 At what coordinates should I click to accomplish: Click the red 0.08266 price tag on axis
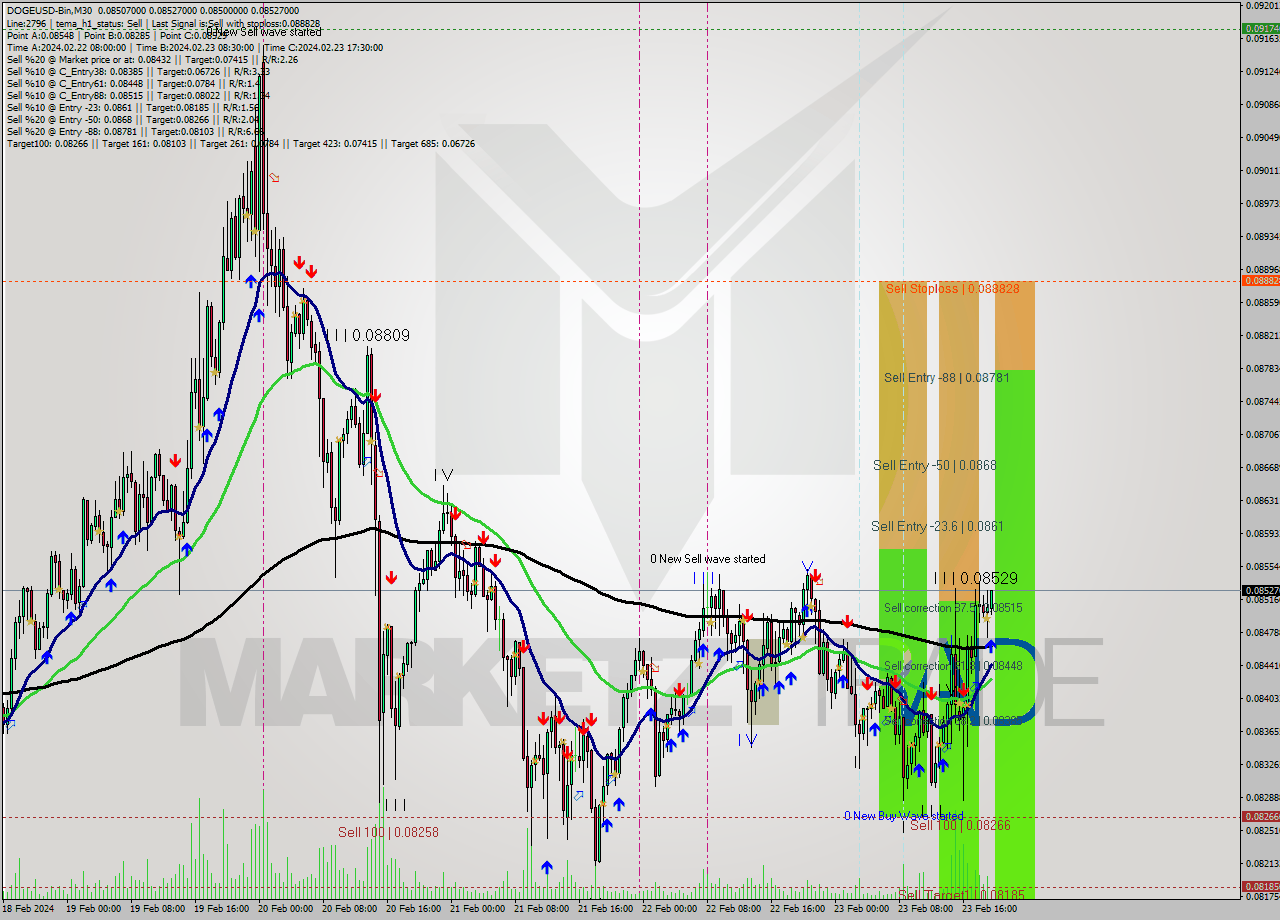coord(1260,817)
